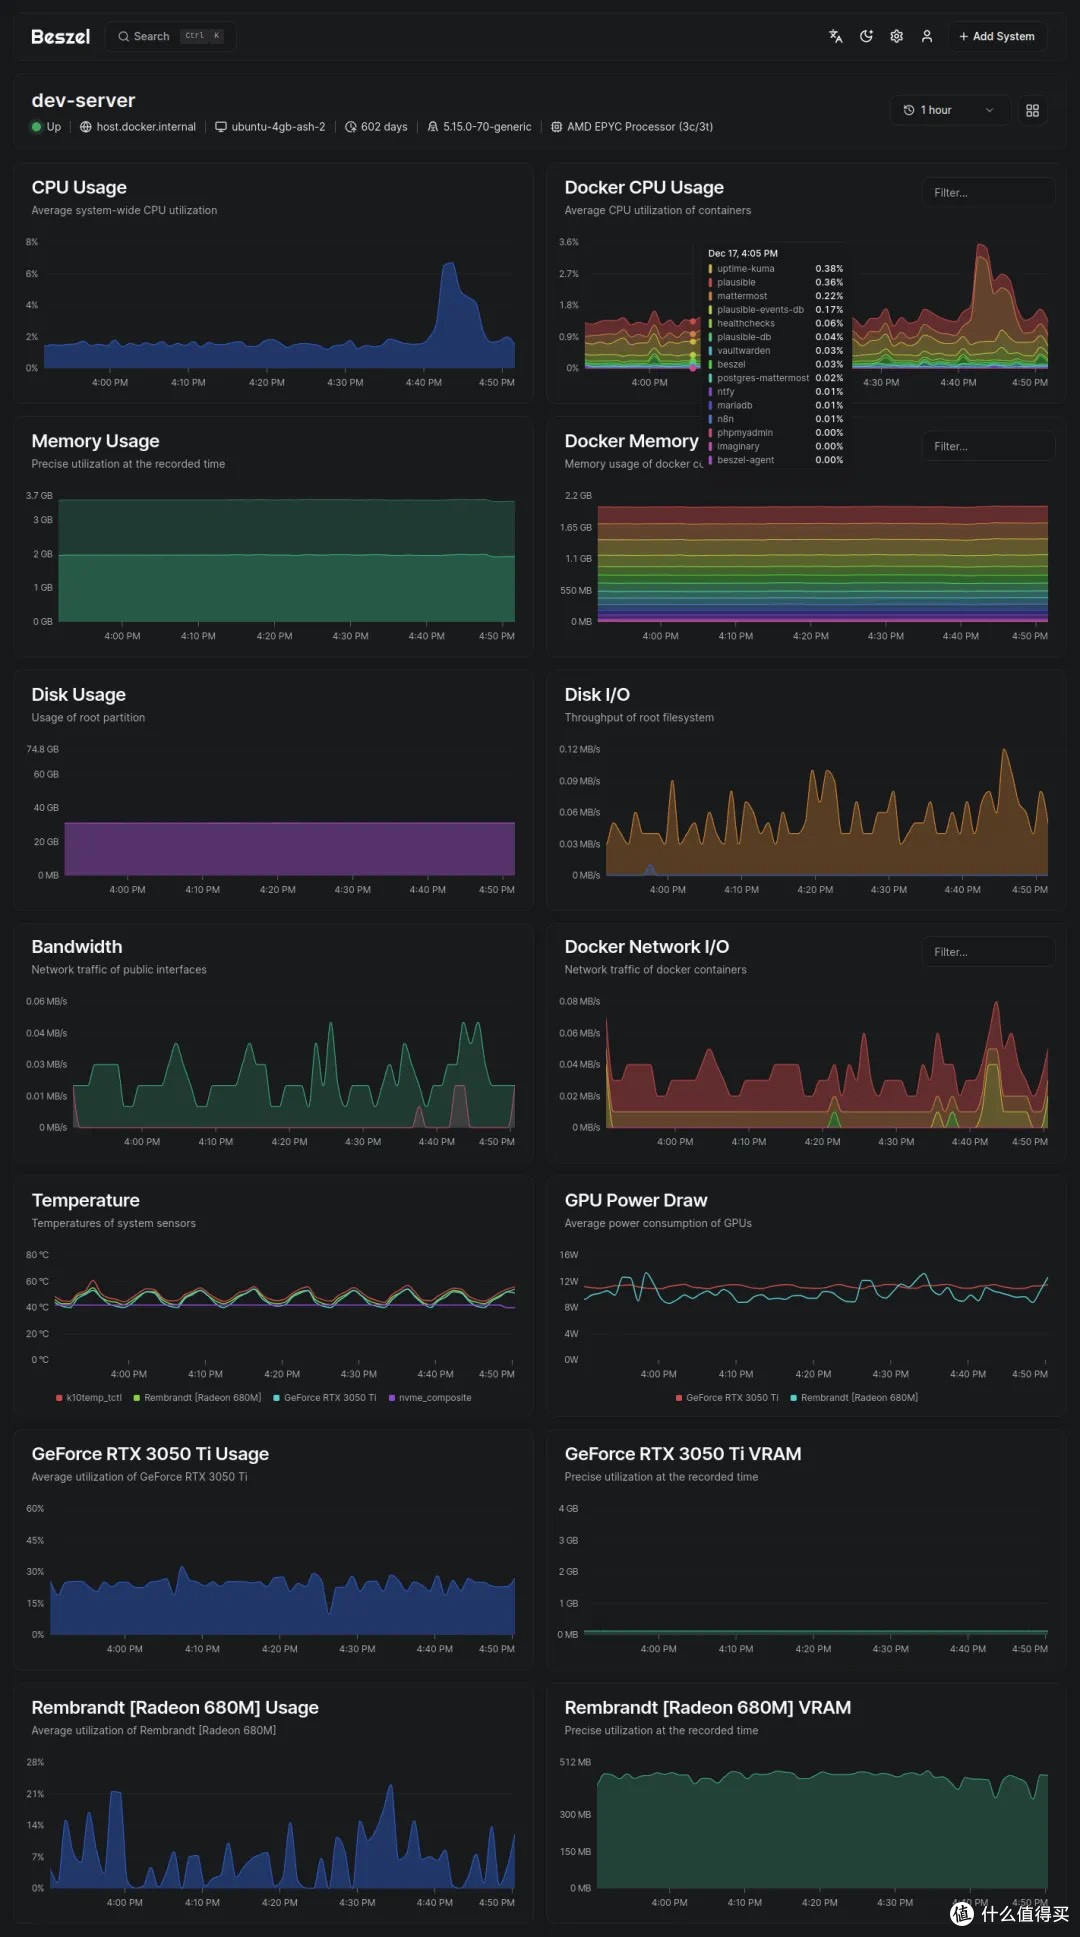Click the Docker CPU Usage chart heading
Viewport: 1080px width, 1937px height.
point(644,188)
